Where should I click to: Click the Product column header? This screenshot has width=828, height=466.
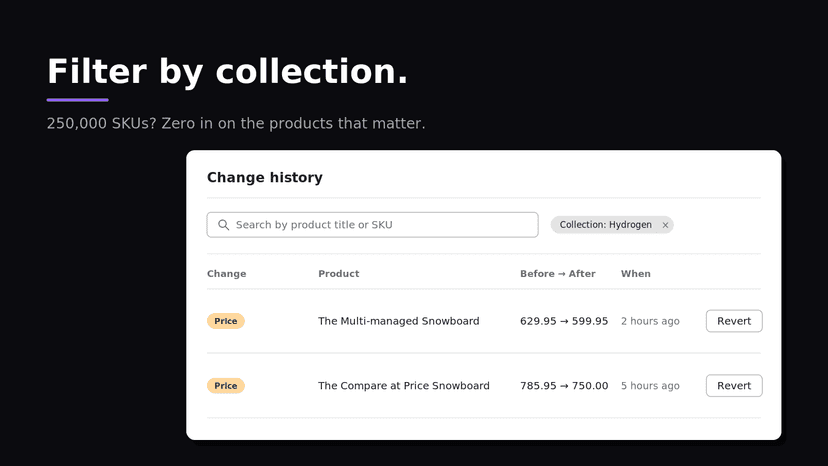point(338,274)
